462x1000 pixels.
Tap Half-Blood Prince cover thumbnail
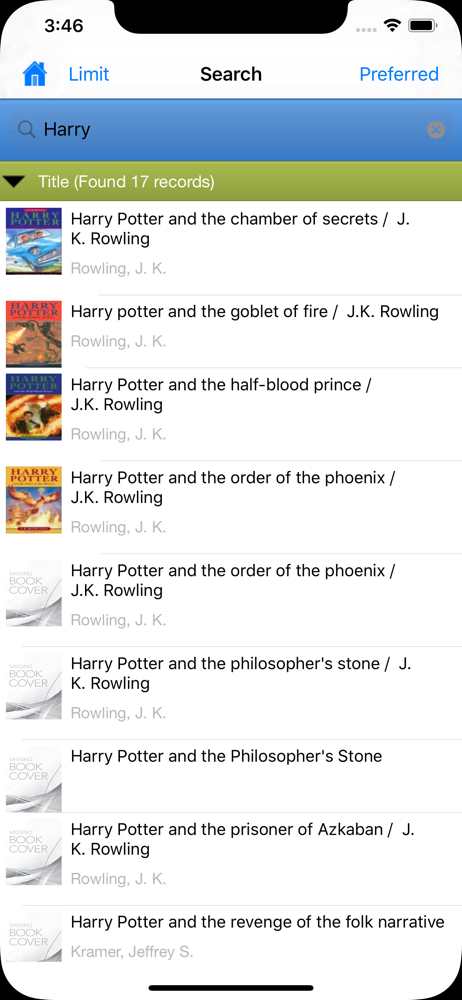pyautogui.click(x=34, y=407)
